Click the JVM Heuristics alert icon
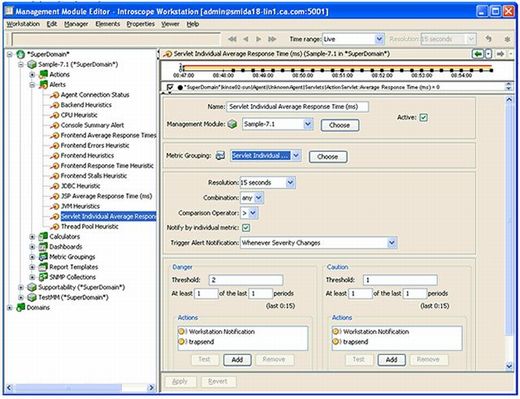 (55, 206)
